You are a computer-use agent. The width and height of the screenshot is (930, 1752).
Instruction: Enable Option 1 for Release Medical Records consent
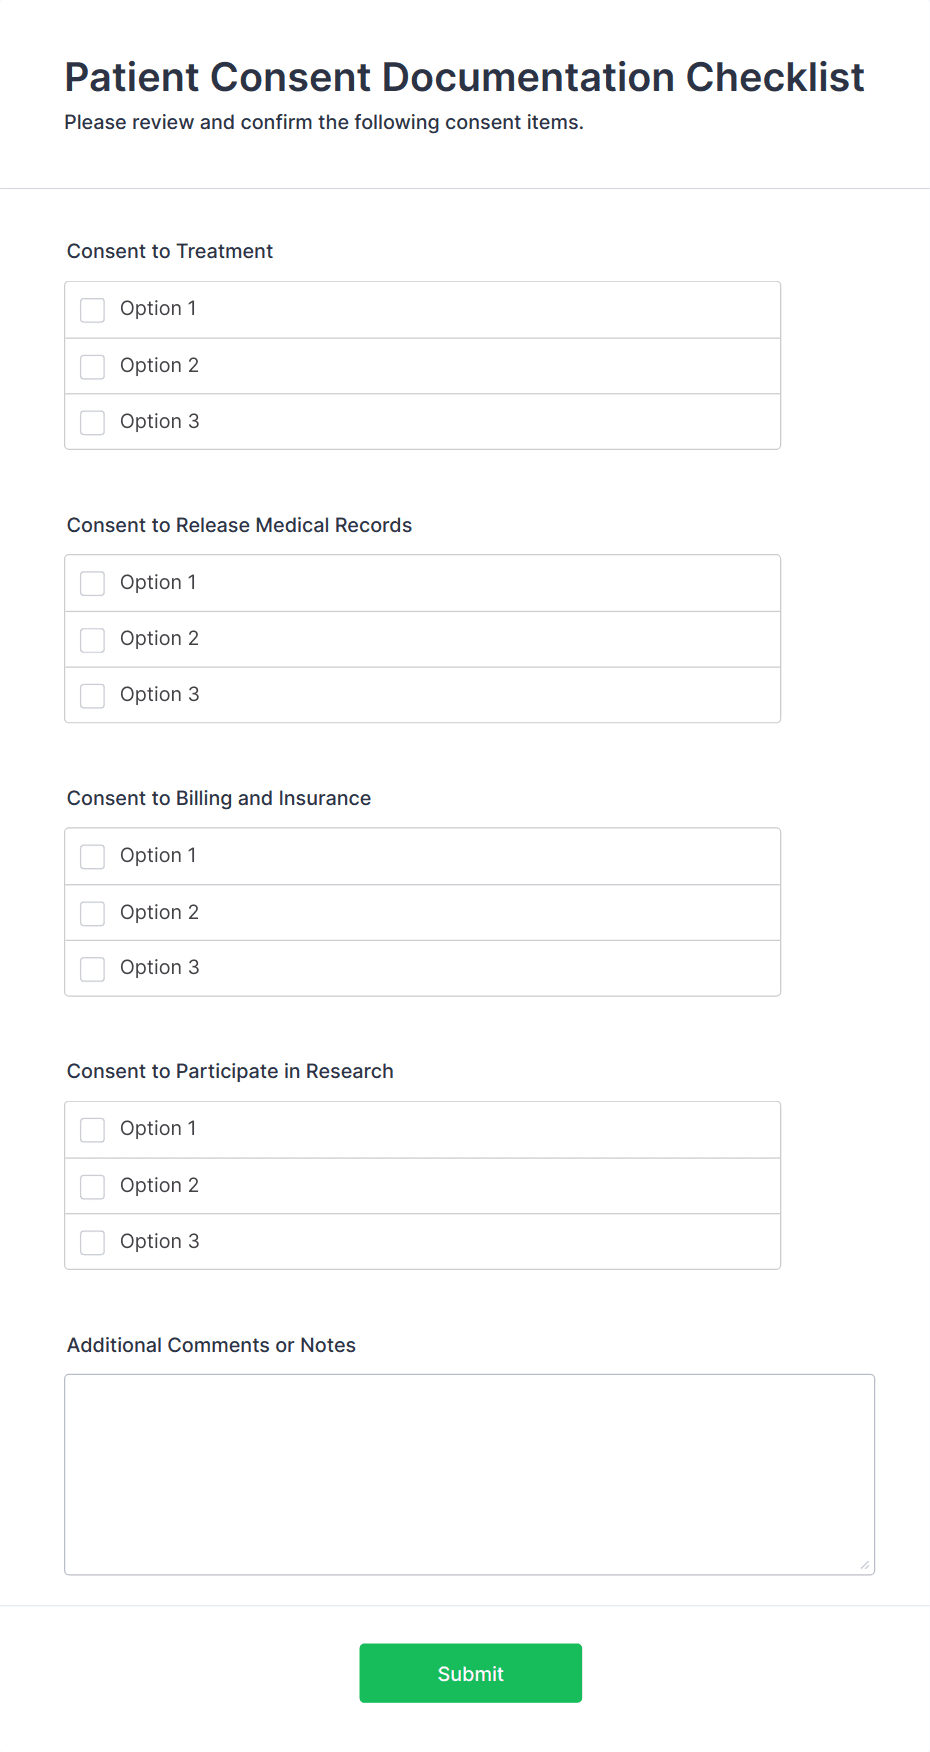pos(92,583)
